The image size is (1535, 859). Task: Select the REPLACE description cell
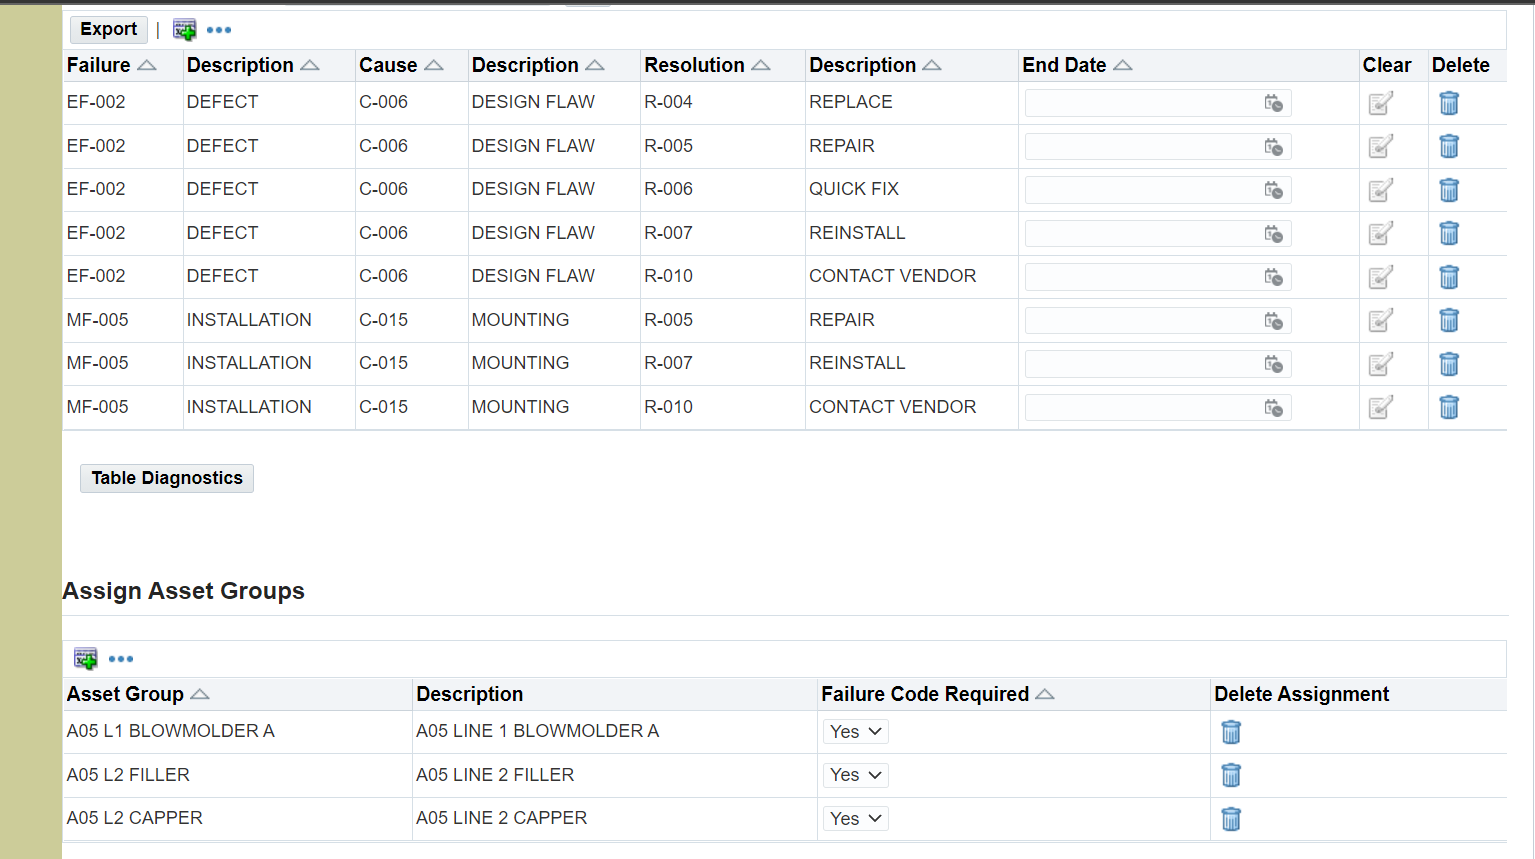tap(851, 102)
